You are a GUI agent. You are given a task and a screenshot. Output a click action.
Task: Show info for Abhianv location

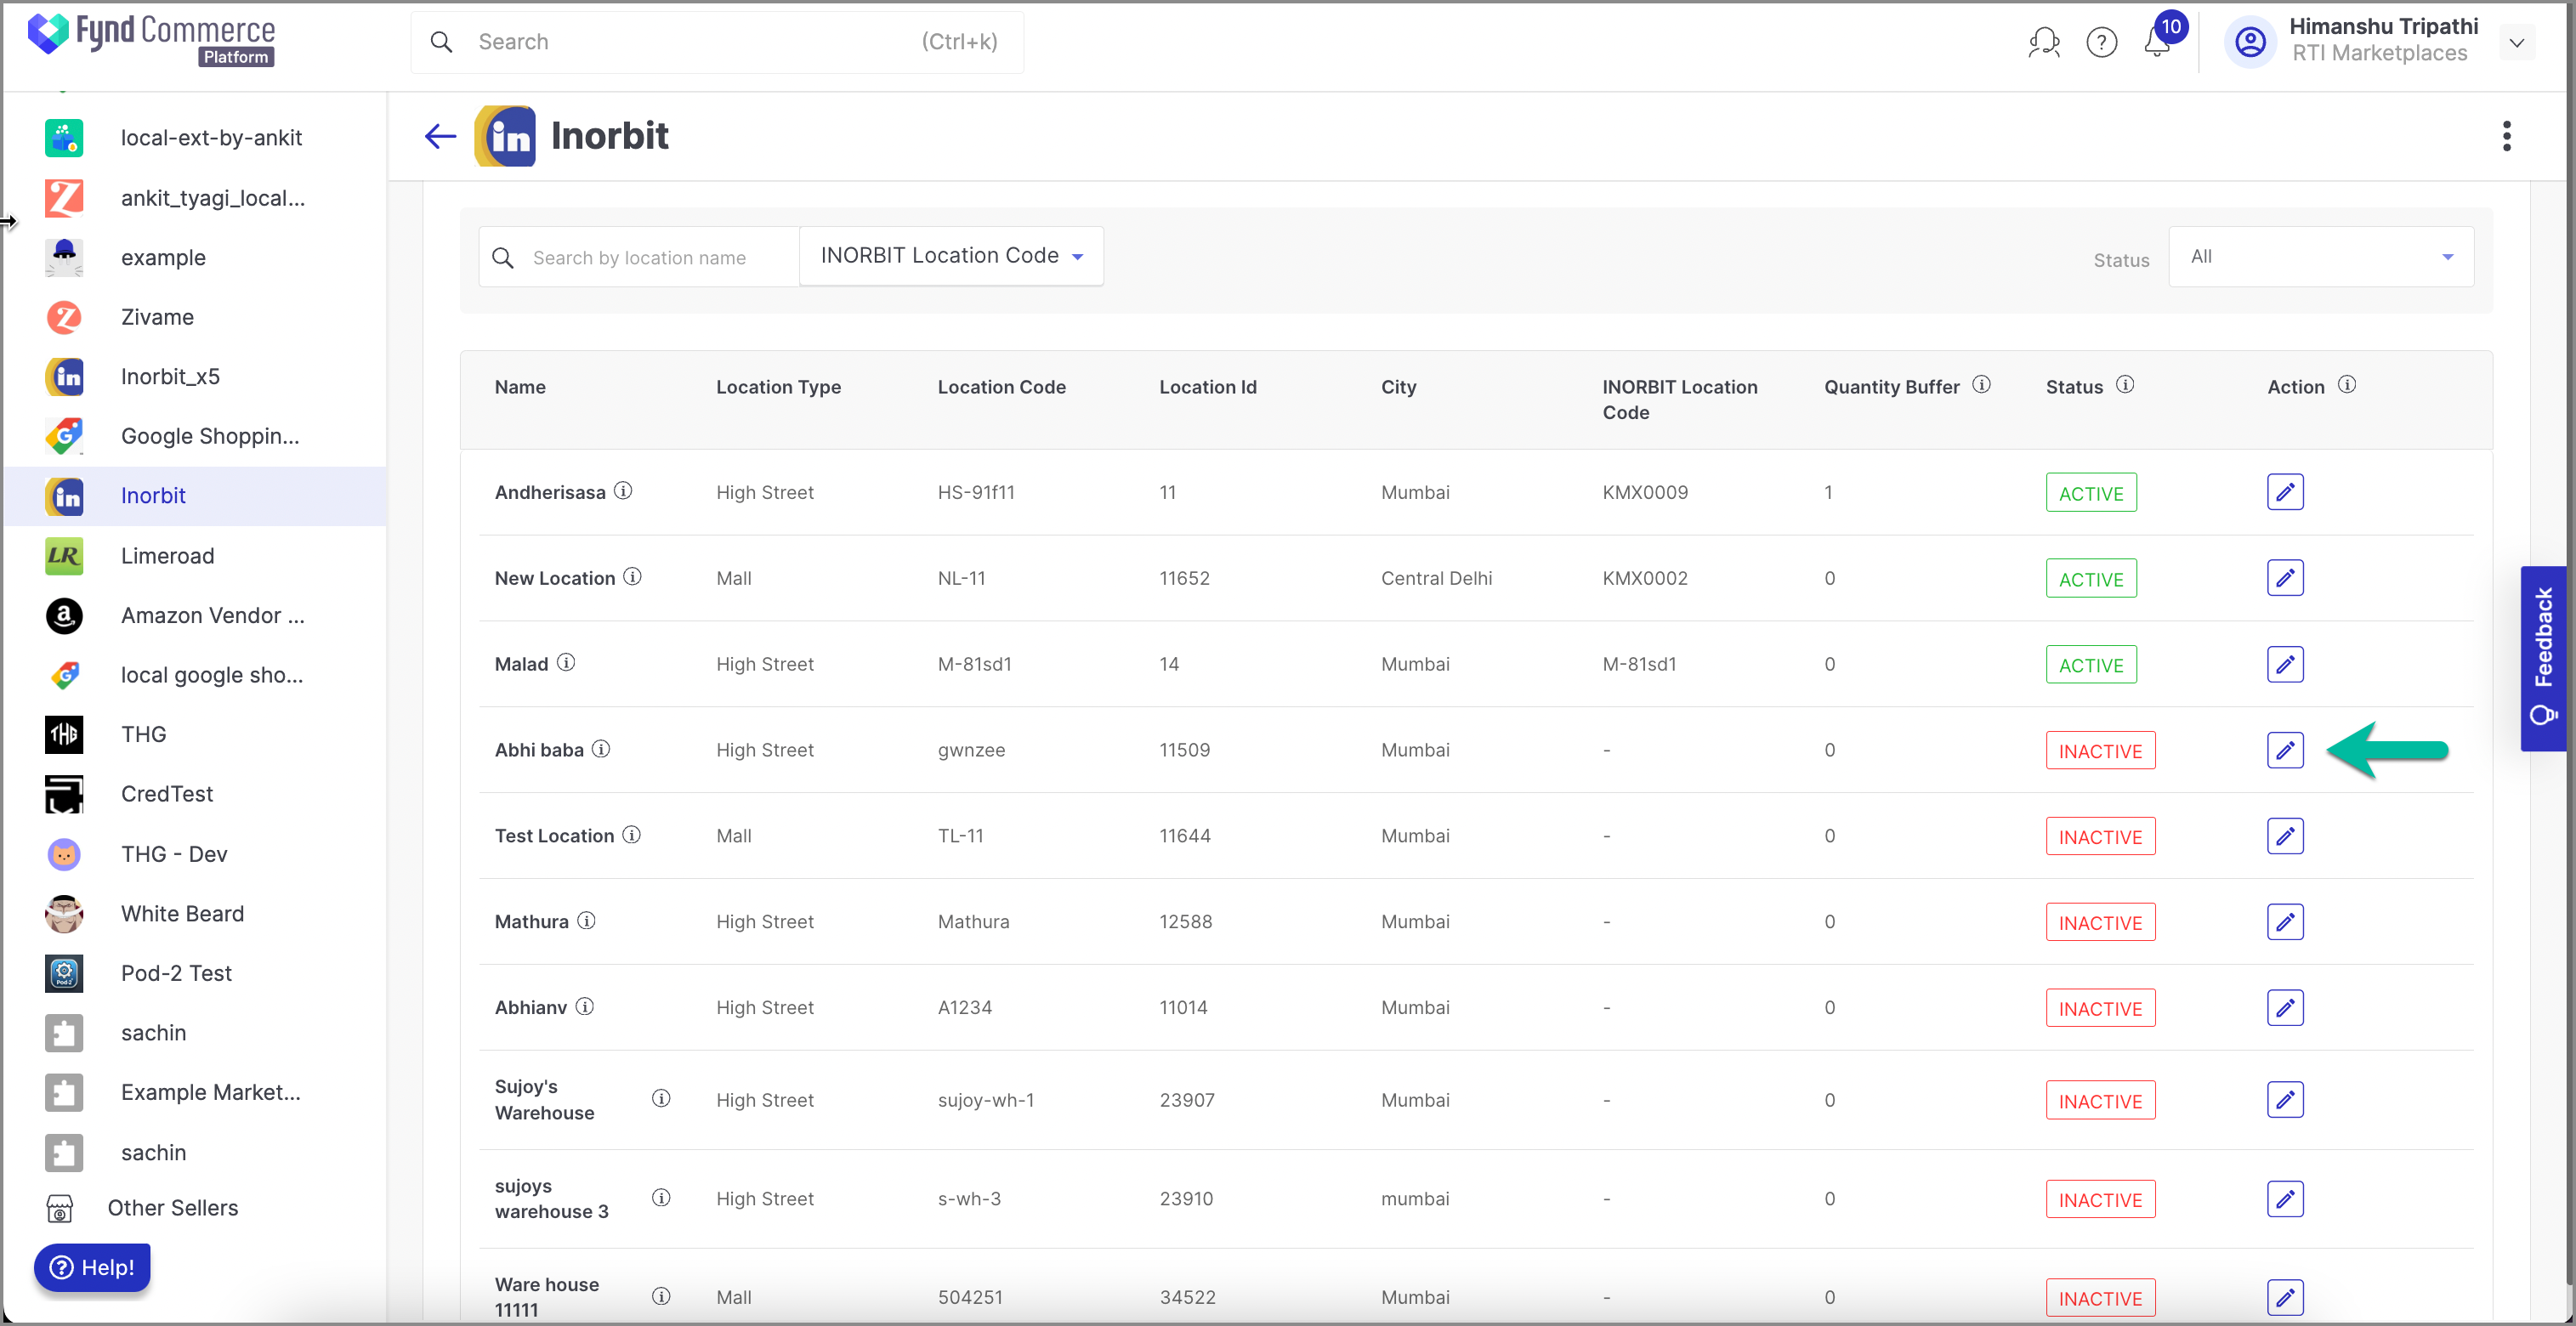[x=585, y=1007]
